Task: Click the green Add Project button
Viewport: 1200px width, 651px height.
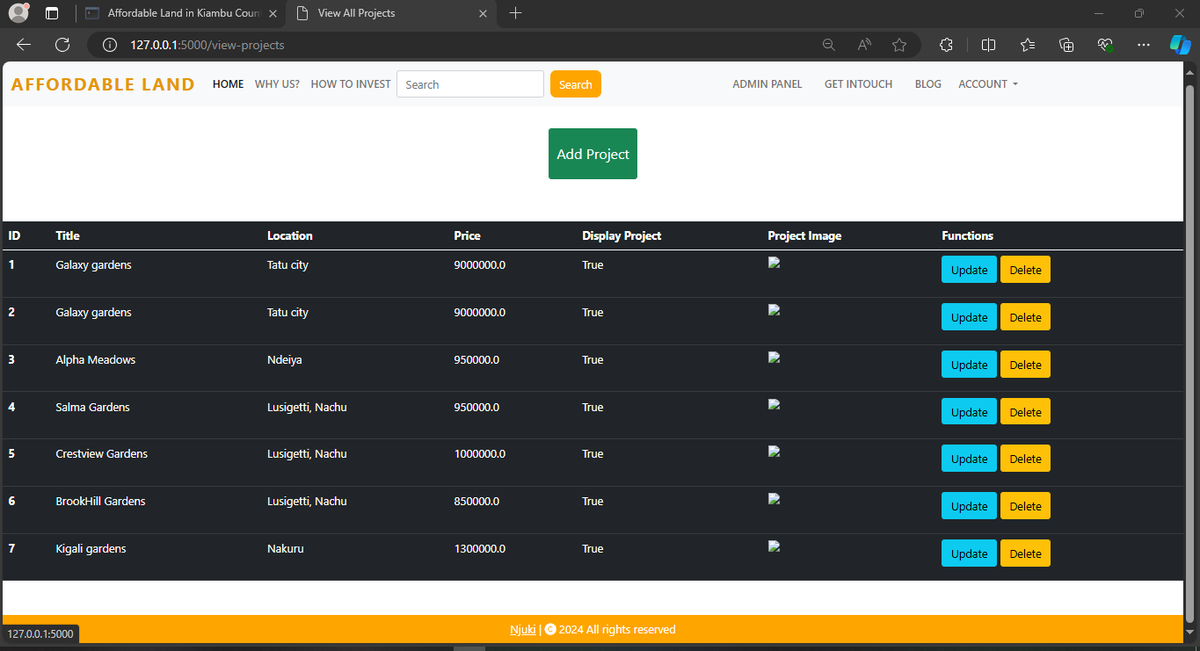Action: (593, 154)
